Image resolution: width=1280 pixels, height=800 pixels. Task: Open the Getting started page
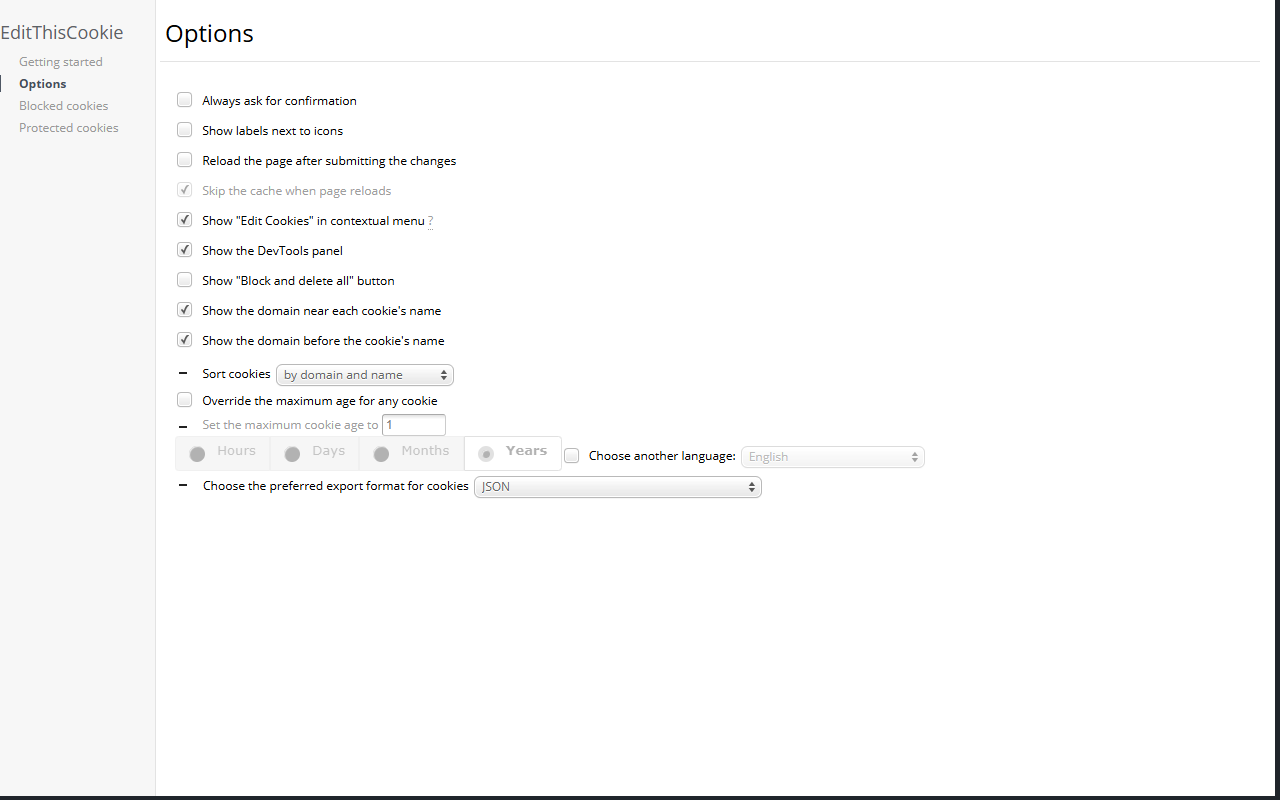tap(60, 61)
